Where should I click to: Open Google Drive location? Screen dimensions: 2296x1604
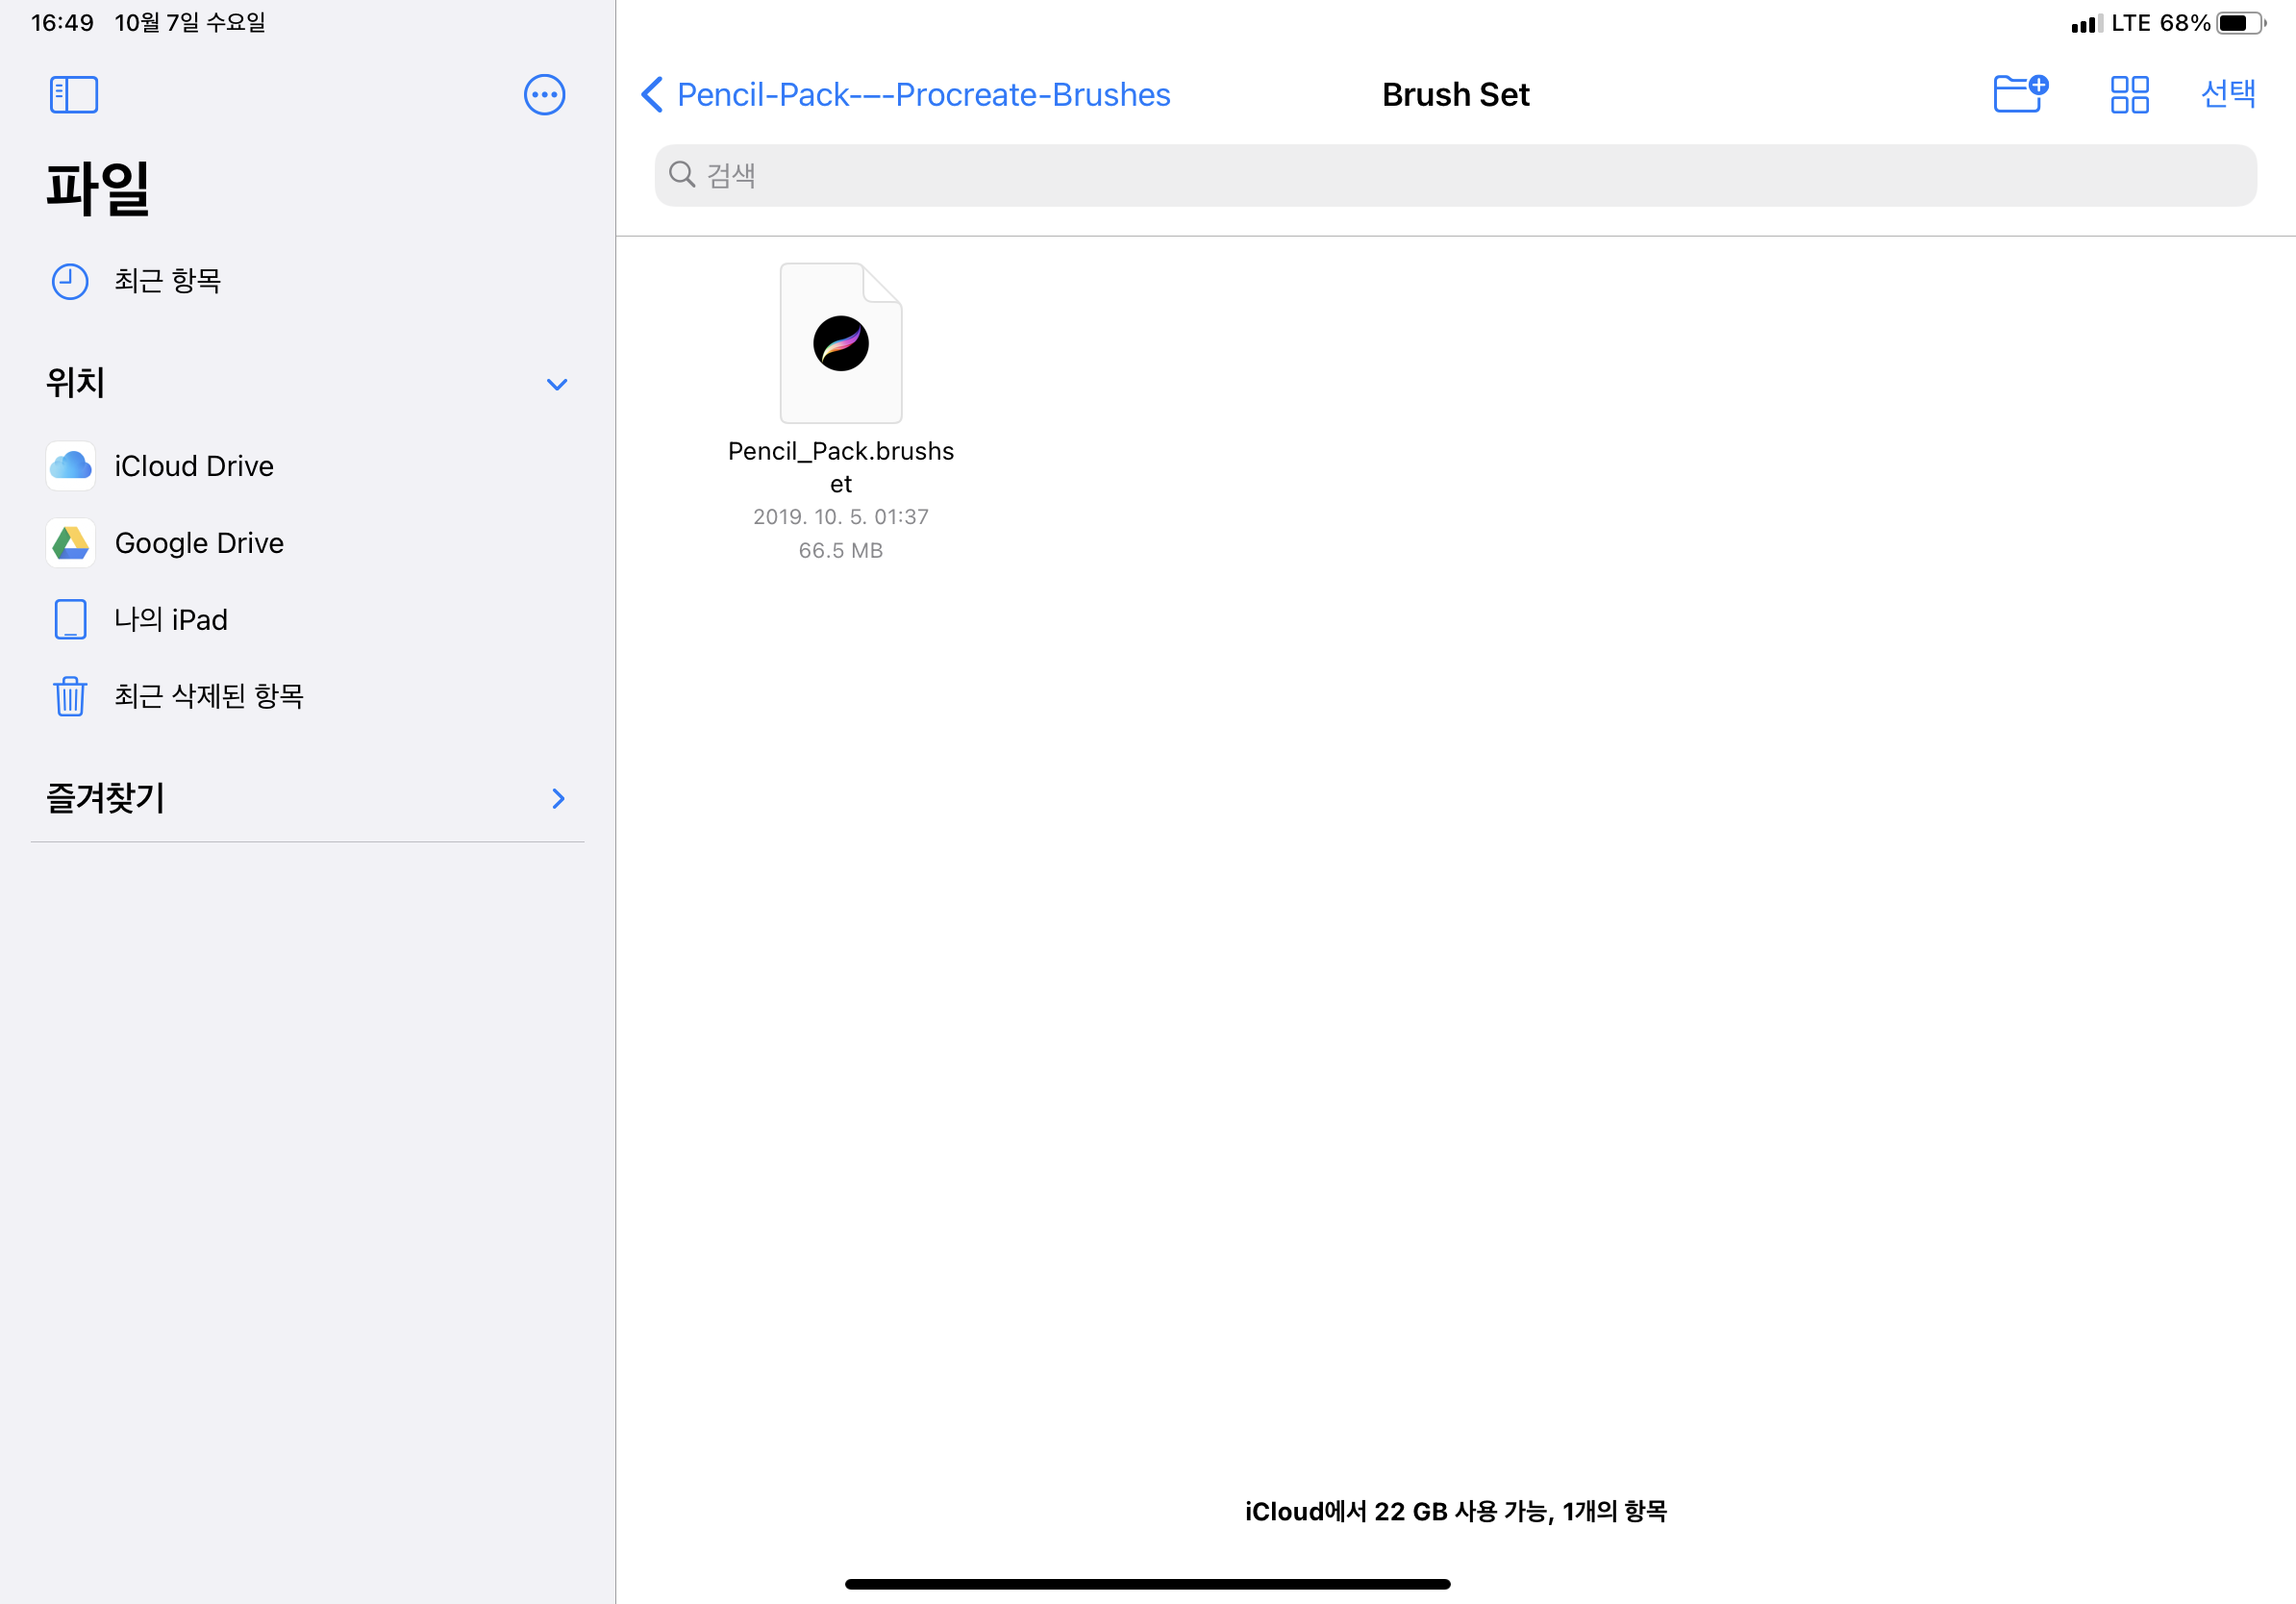tap(307, 543)
